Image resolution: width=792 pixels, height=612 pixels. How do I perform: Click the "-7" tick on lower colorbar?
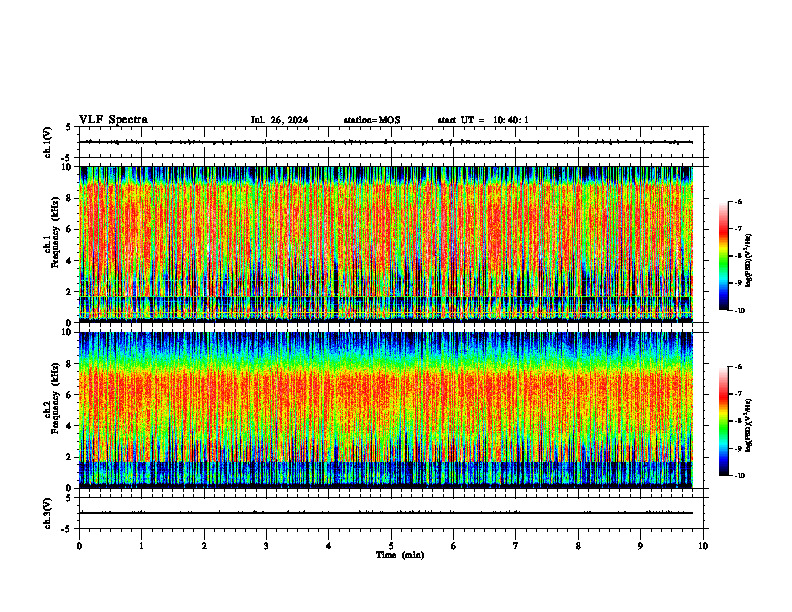click(738, 394)
